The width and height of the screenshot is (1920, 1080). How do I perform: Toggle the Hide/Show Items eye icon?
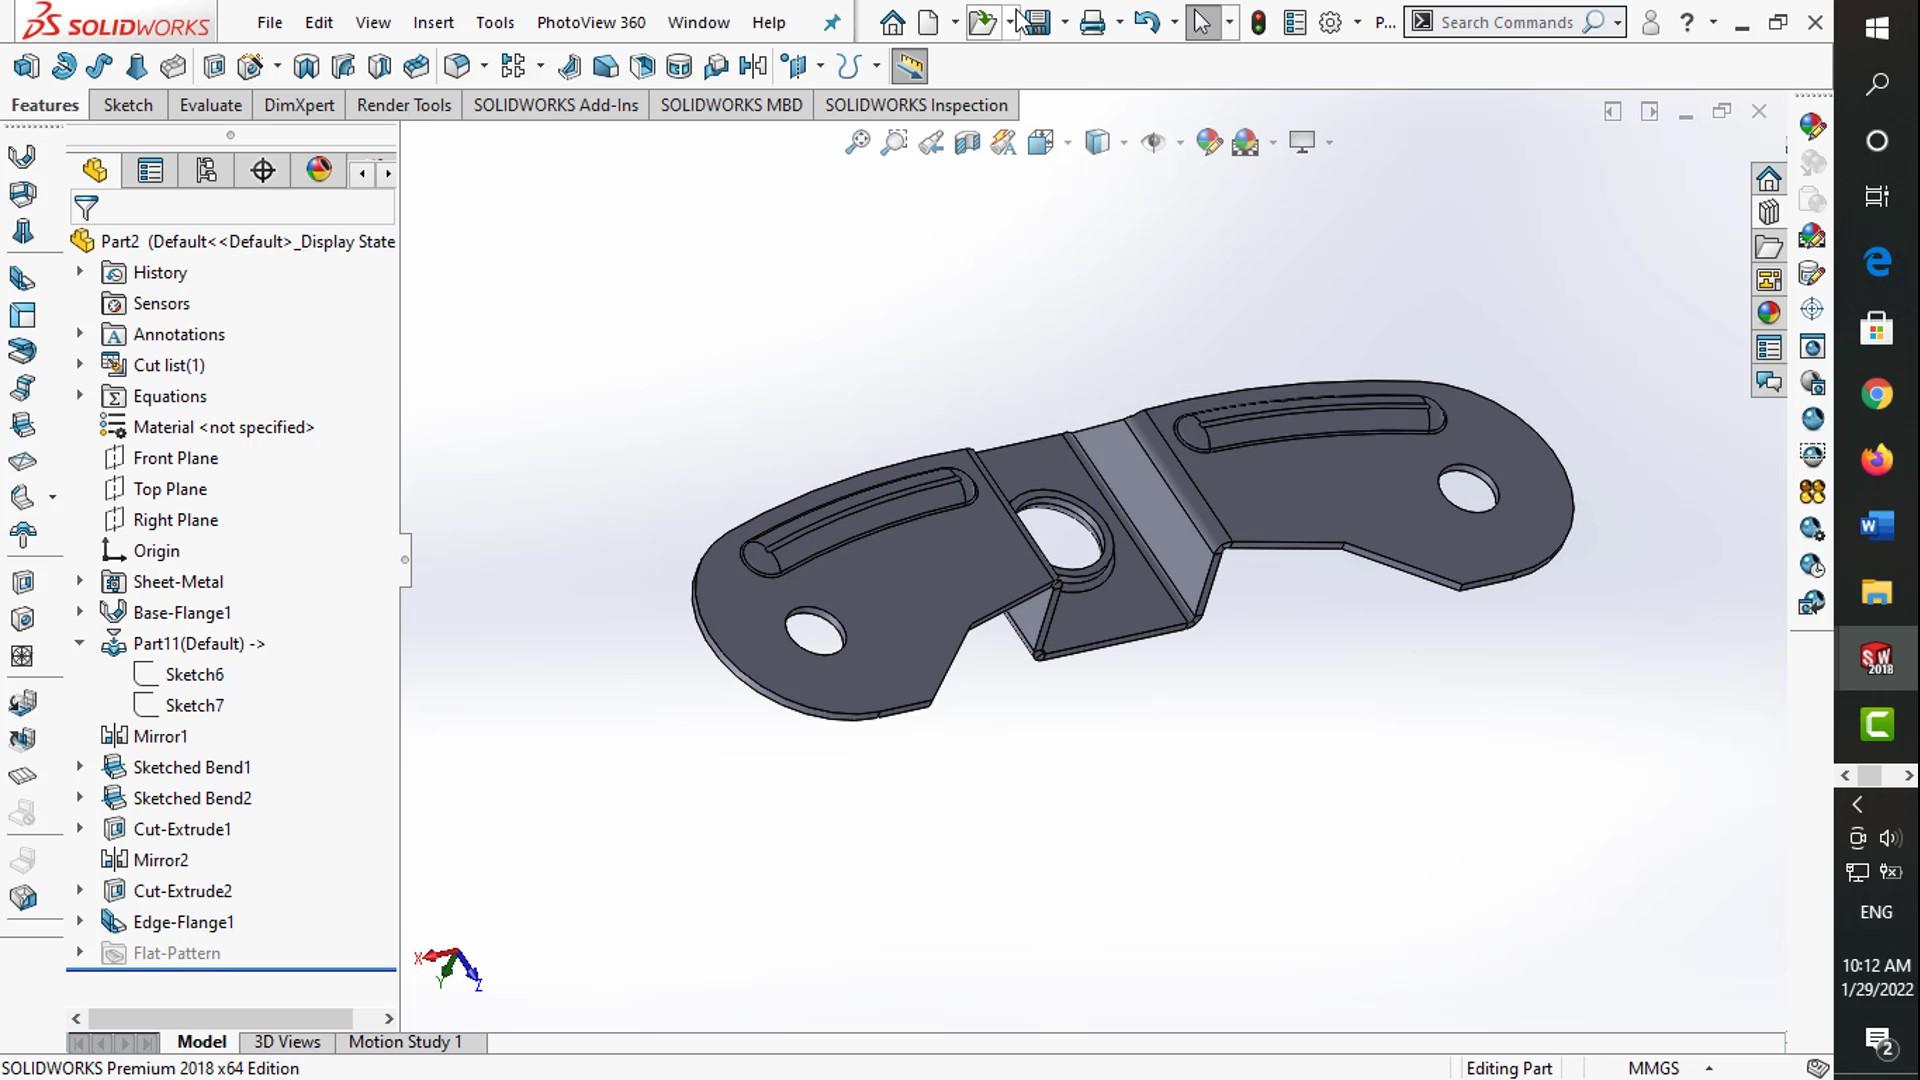[x=1153, y=143]
